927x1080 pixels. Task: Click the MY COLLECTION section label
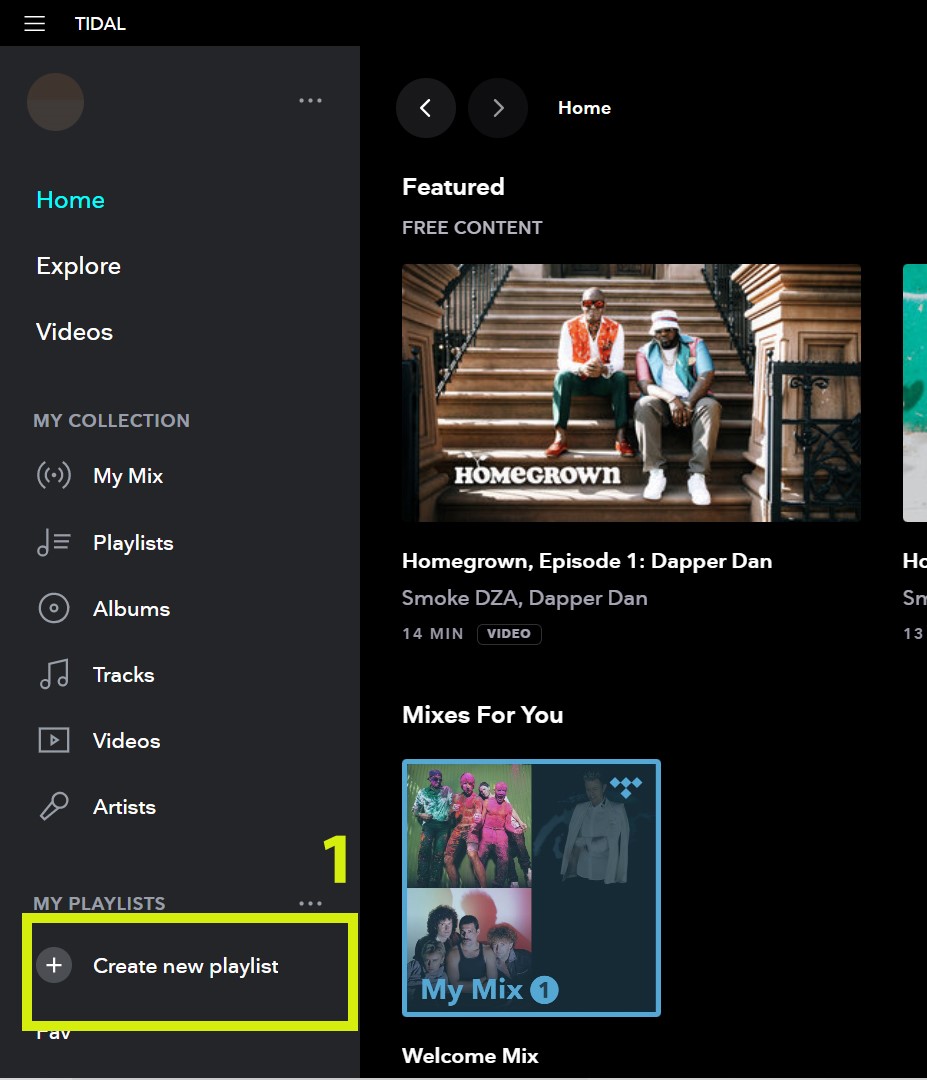point(112,421)
